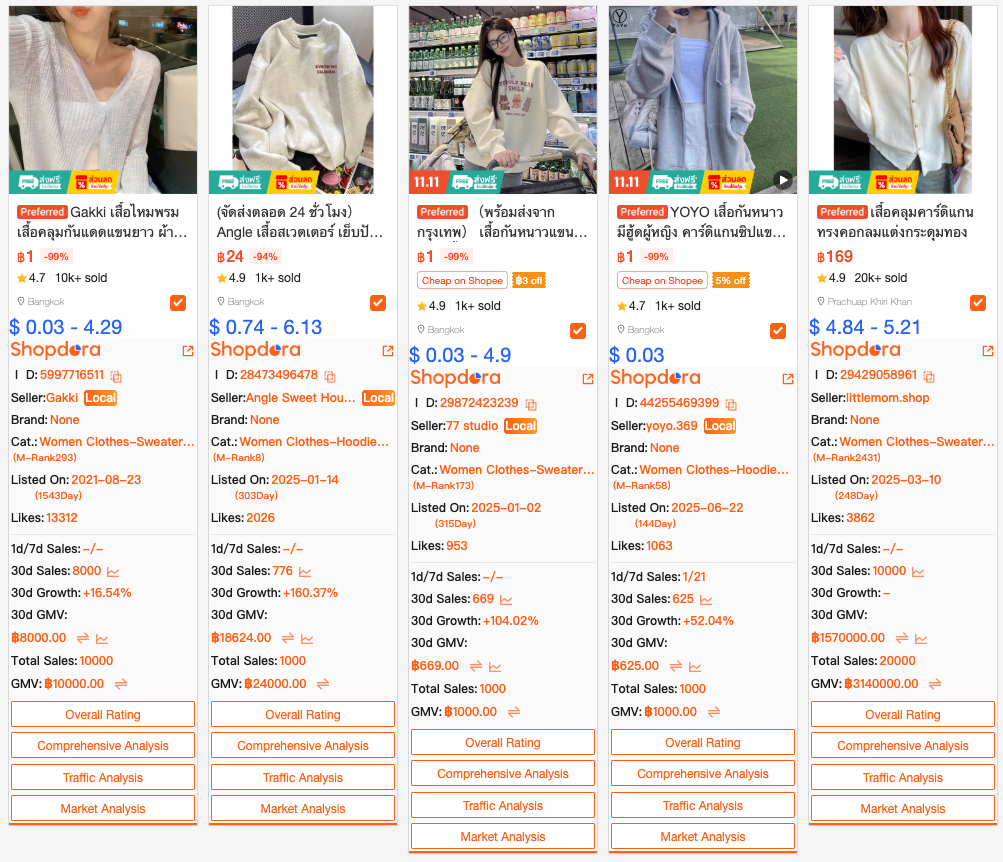Open seller link Angle Sweet House
The width and height of the screenshot is (1003, 862).
(301, 398)
